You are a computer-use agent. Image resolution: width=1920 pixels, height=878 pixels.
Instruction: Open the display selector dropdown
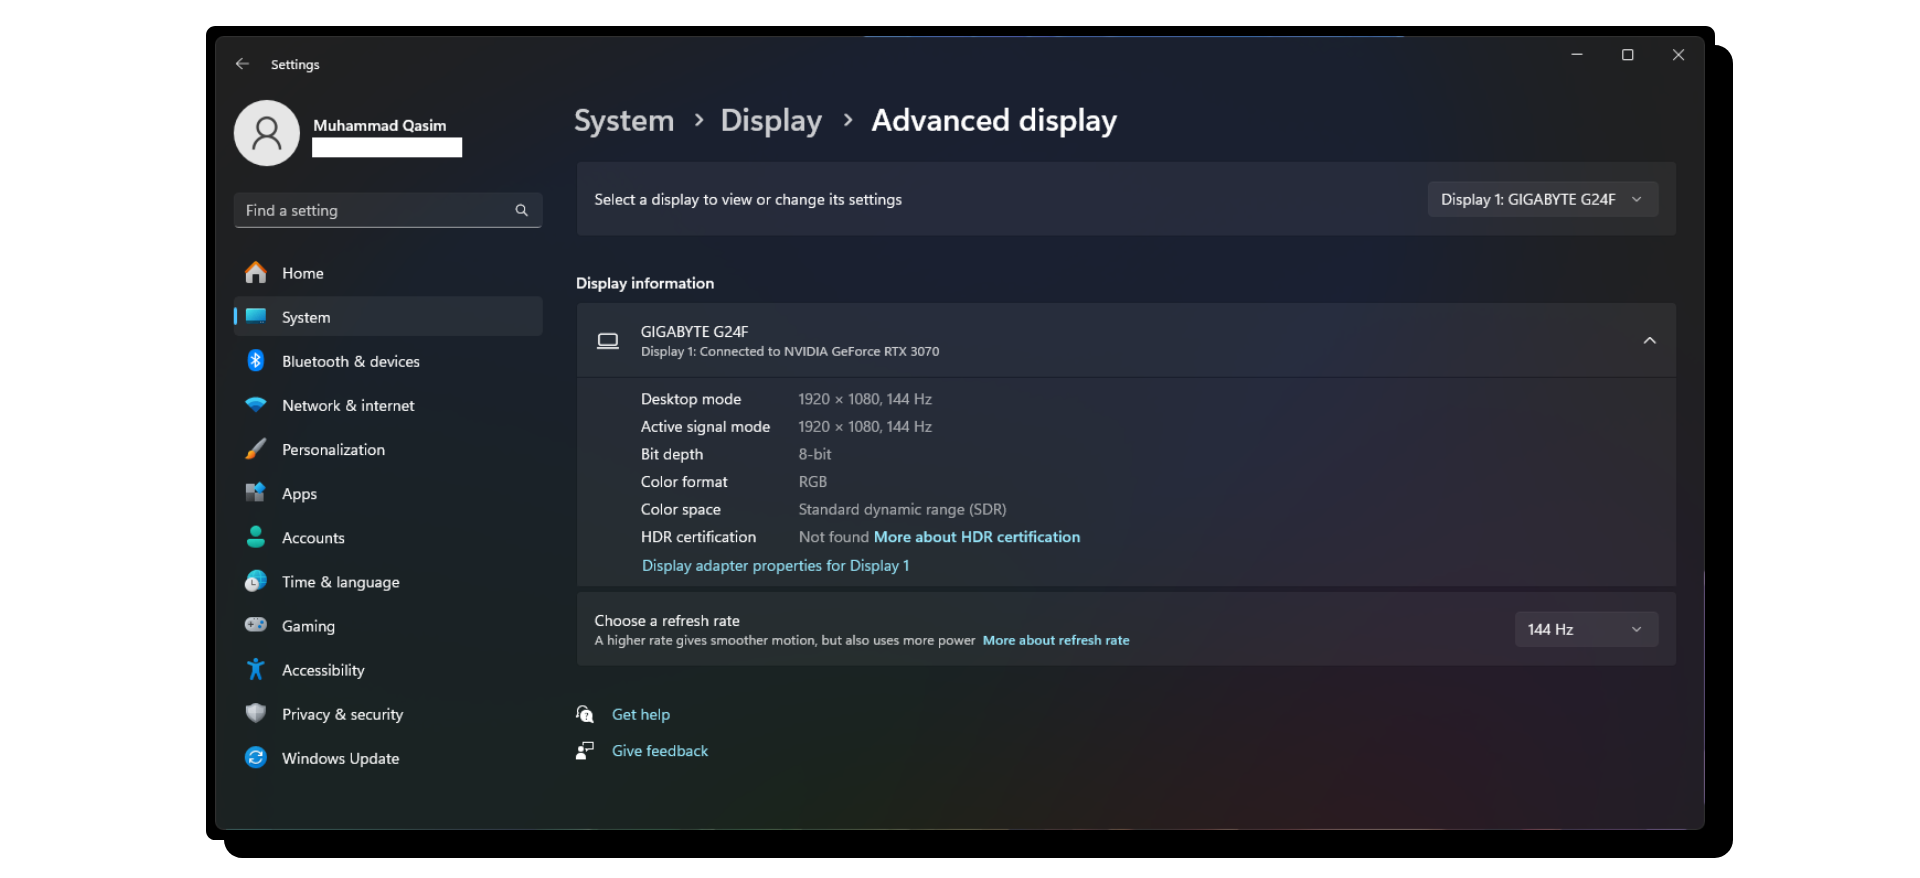click(x=1542, y=199)
